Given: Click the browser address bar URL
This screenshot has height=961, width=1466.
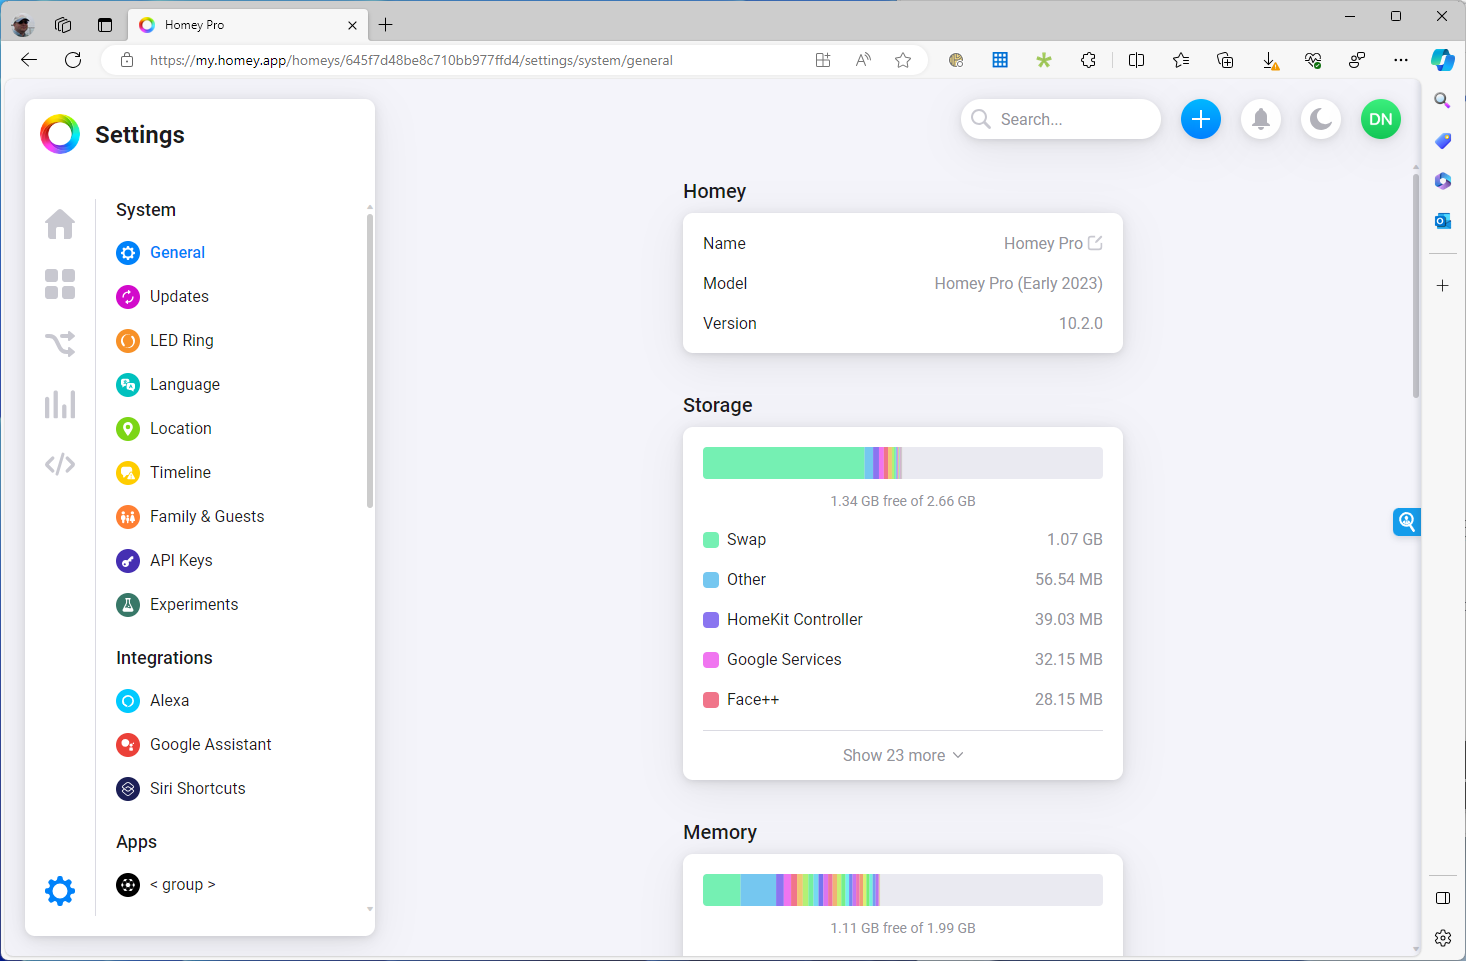Looking at the screenshot, I should pyautogui.click(x=411, y=60).
